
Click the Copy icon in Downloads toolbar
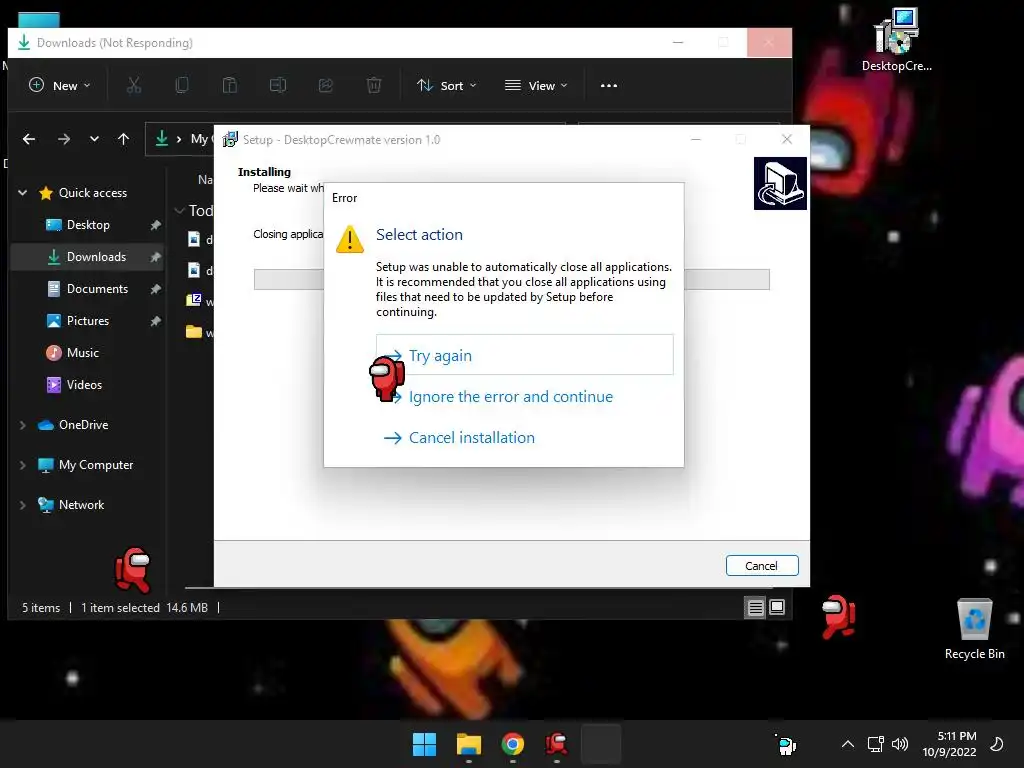point(182,86)
